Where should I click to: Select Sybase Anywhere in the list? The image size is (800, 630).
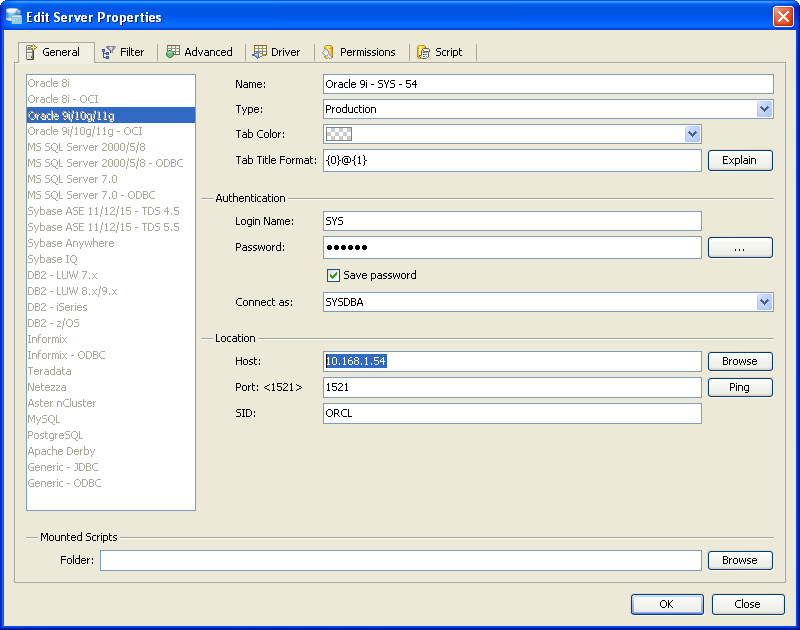111,243
